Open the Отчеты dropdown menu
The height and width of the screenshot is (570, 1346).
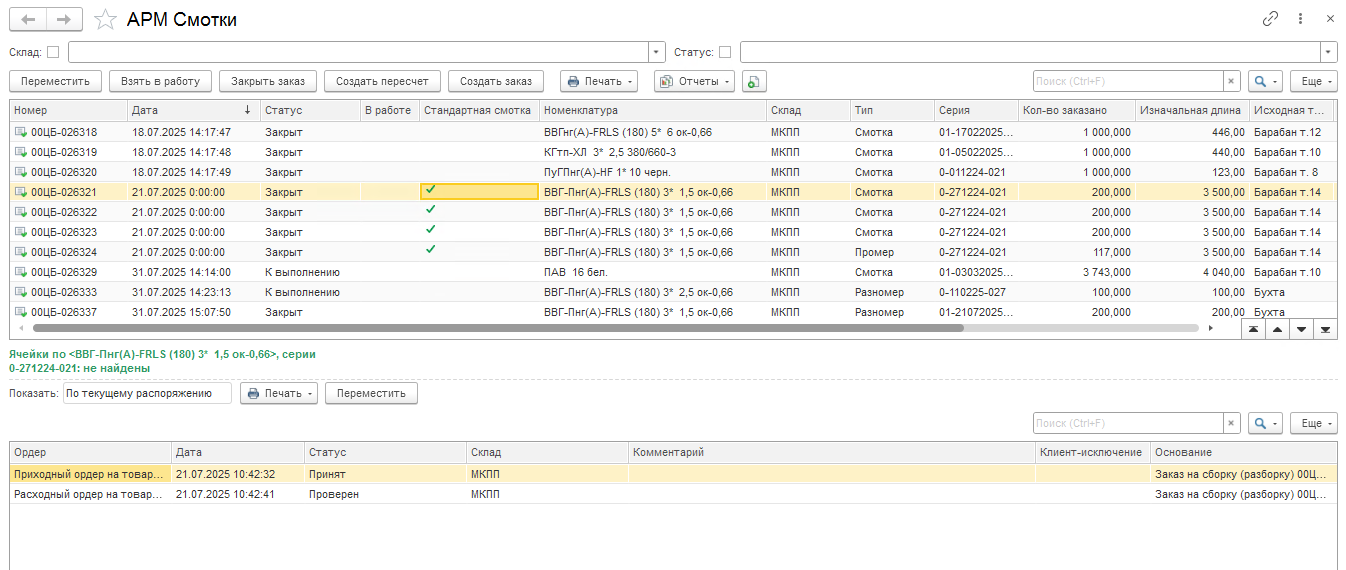coord(694,81)
